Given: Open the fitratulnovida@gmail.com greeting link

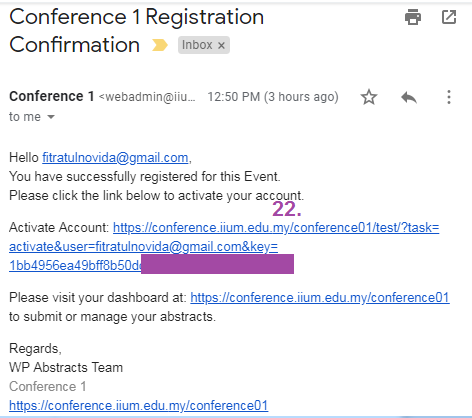Looking at the screenshot, I should [x=115, y=158].
